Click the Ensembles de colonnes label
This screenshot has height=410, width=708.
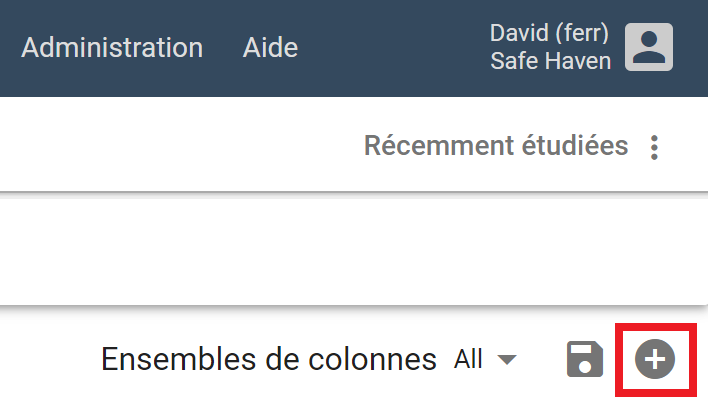tap(269, 359)
